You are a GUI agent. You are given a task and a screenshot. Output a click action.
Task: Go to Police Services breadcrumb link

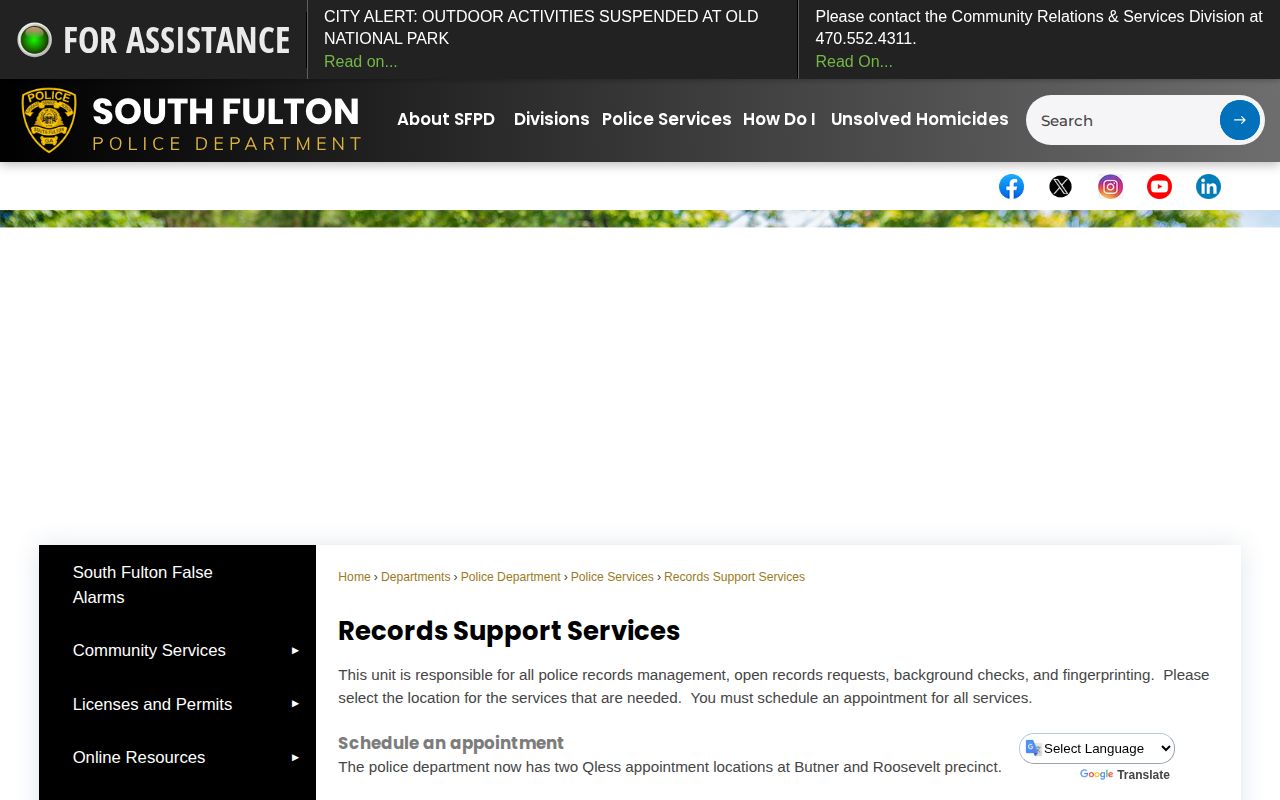pyautogui.click(x=612, y=577)
